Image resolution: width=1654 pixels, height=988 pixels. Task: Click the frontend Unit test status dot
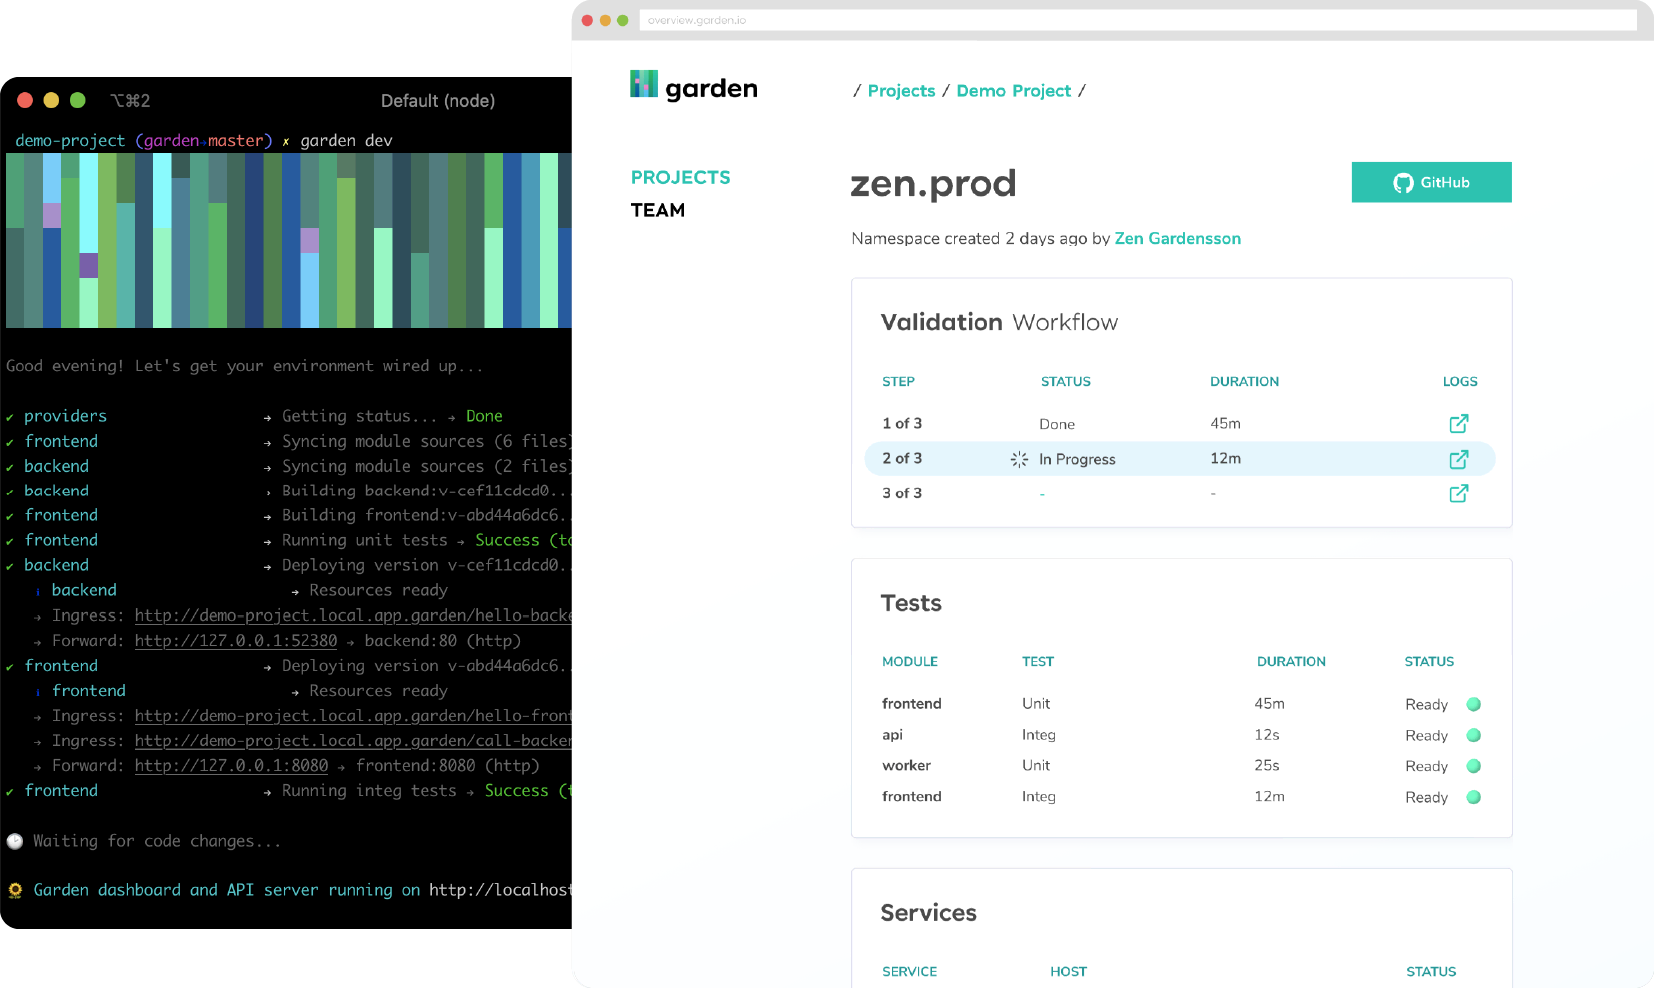(x=1473, y=704)
